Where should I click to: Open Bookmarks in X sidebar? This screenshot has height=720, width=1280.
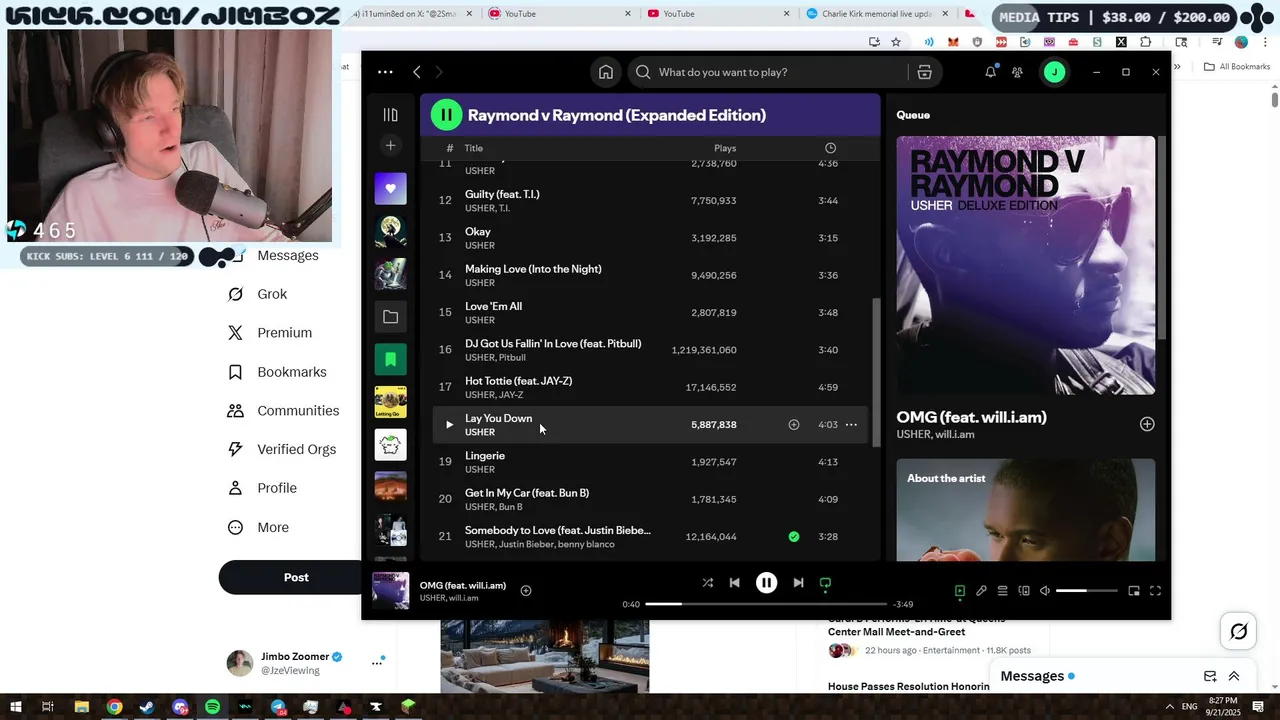(x=277, y=372)
